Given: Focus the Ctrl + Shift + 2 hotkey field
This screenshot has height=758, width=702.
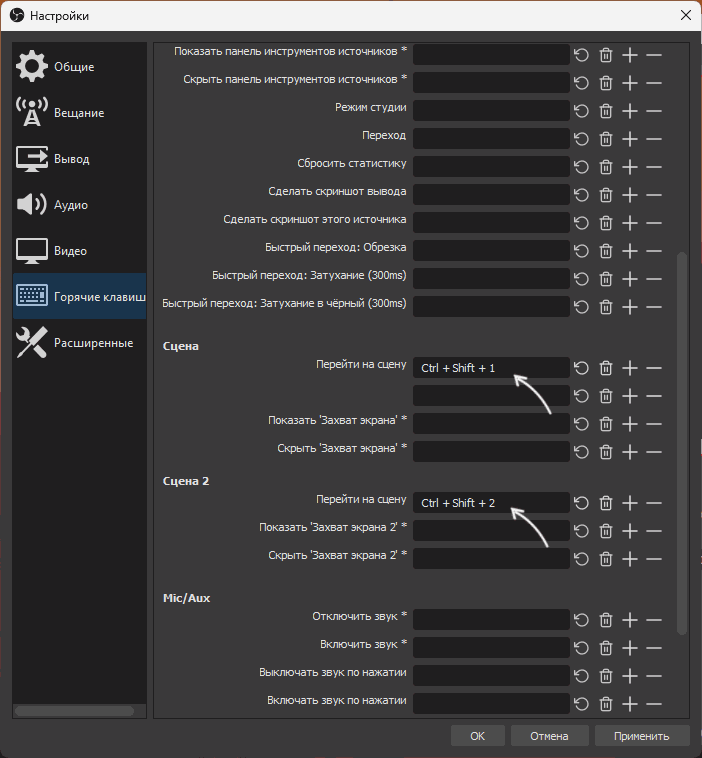Looking at the screenshot, I should coord(490,503).
